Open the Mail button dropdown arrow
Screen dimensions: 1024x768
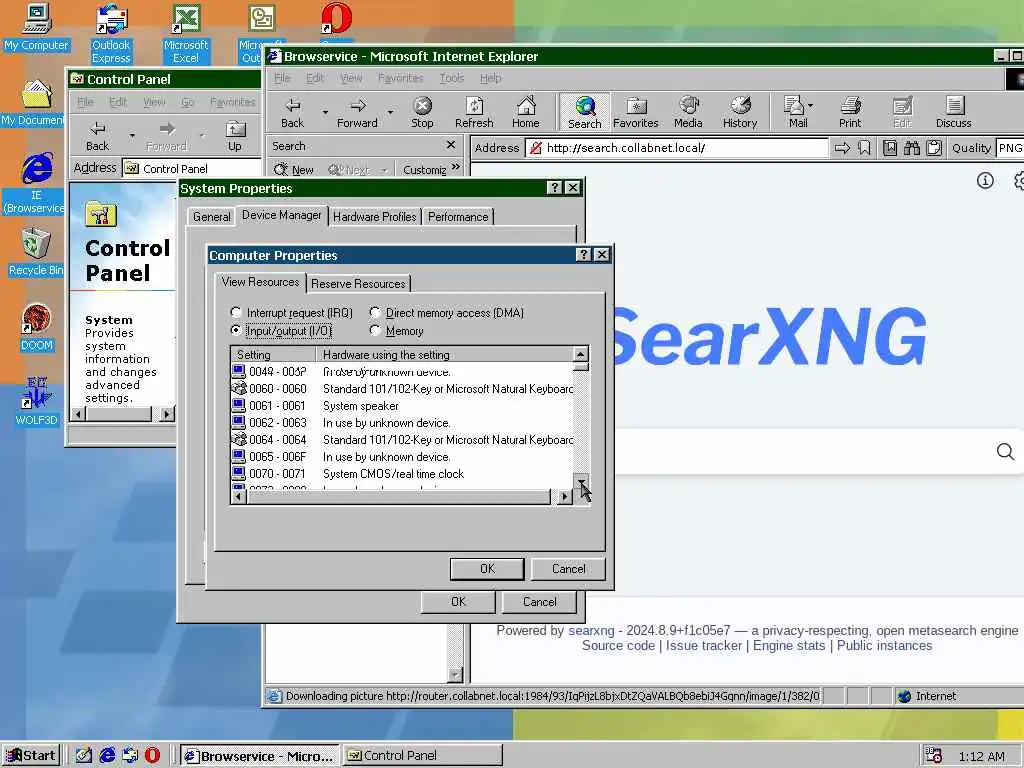click(810, 106)
